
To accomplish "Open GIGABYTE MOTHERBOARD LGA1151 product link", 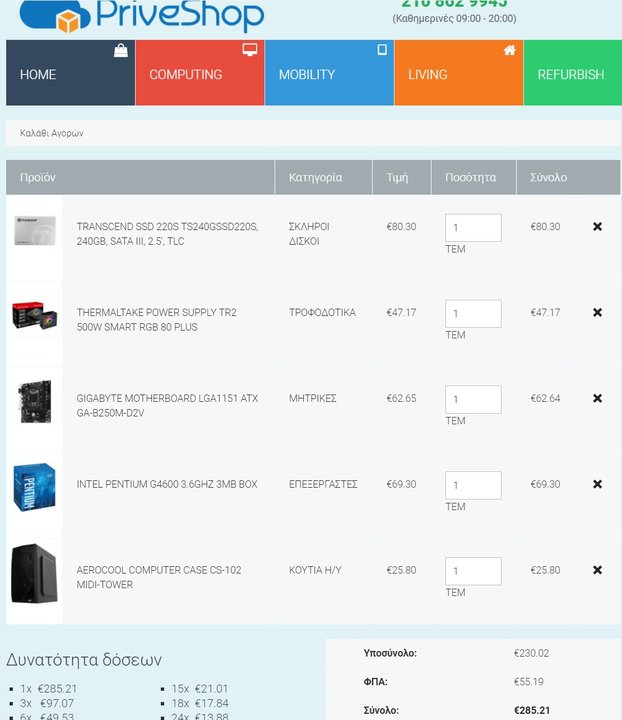I will click(x=168, y=405).
